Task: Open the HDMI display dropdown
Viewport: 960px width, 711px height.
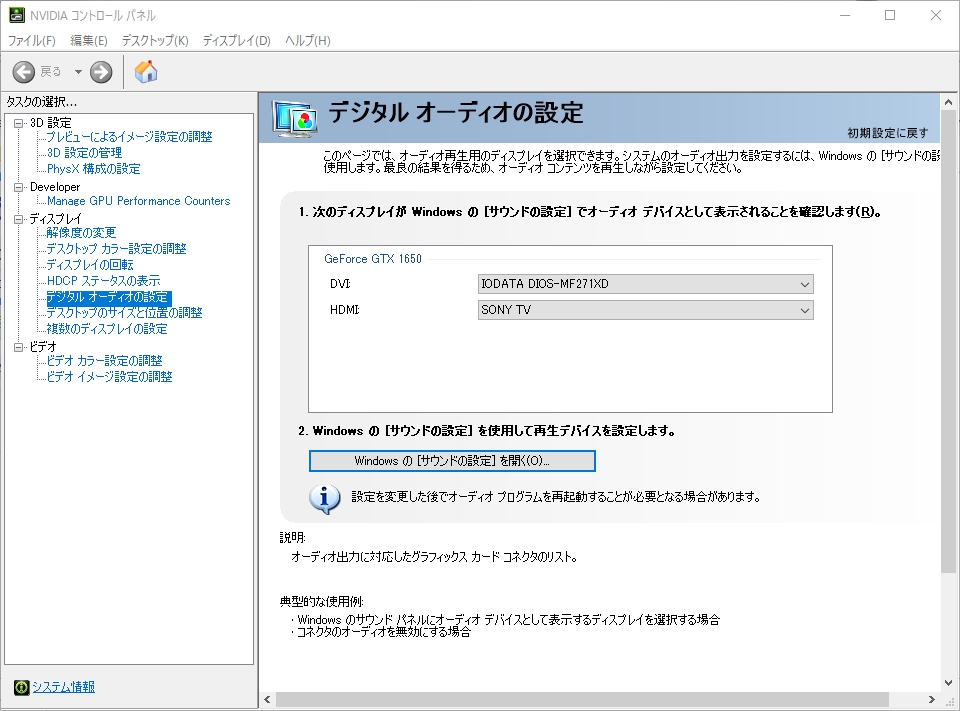Action: pyautogui.click(x=645, y=310)
